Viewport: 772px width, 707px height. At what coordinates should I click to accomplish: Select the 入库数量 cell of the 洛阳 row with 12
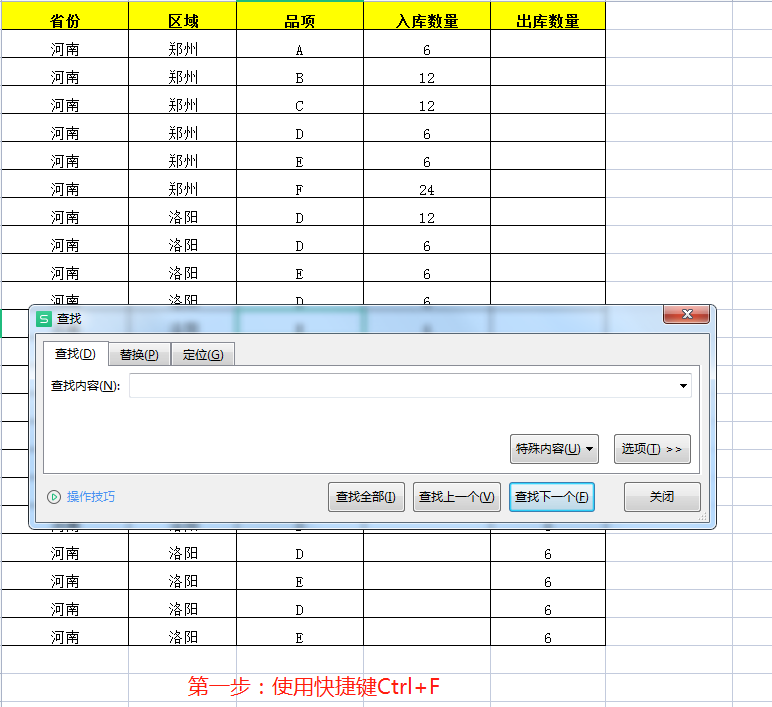click(427, 213)
